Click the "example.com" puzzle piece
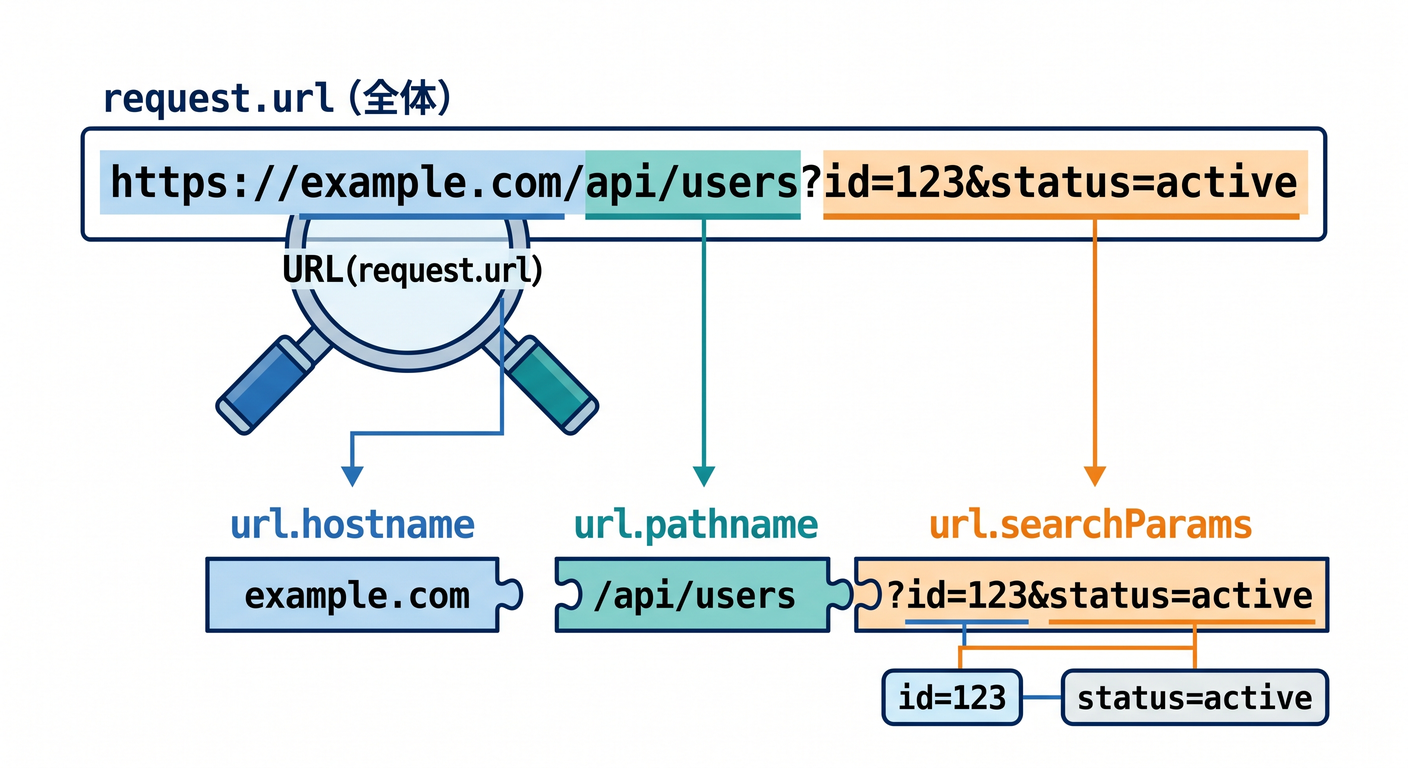Viewport: 1408px width, 768px height. pos(365,595)
